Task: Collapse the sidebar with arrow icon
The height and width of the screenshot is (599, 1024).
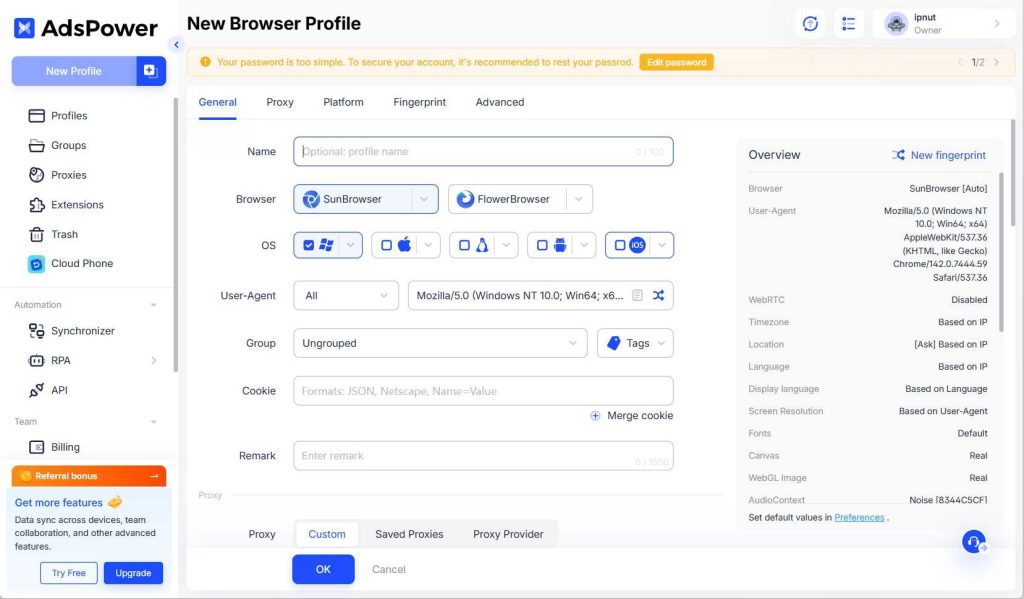Action: pos(176,44)
